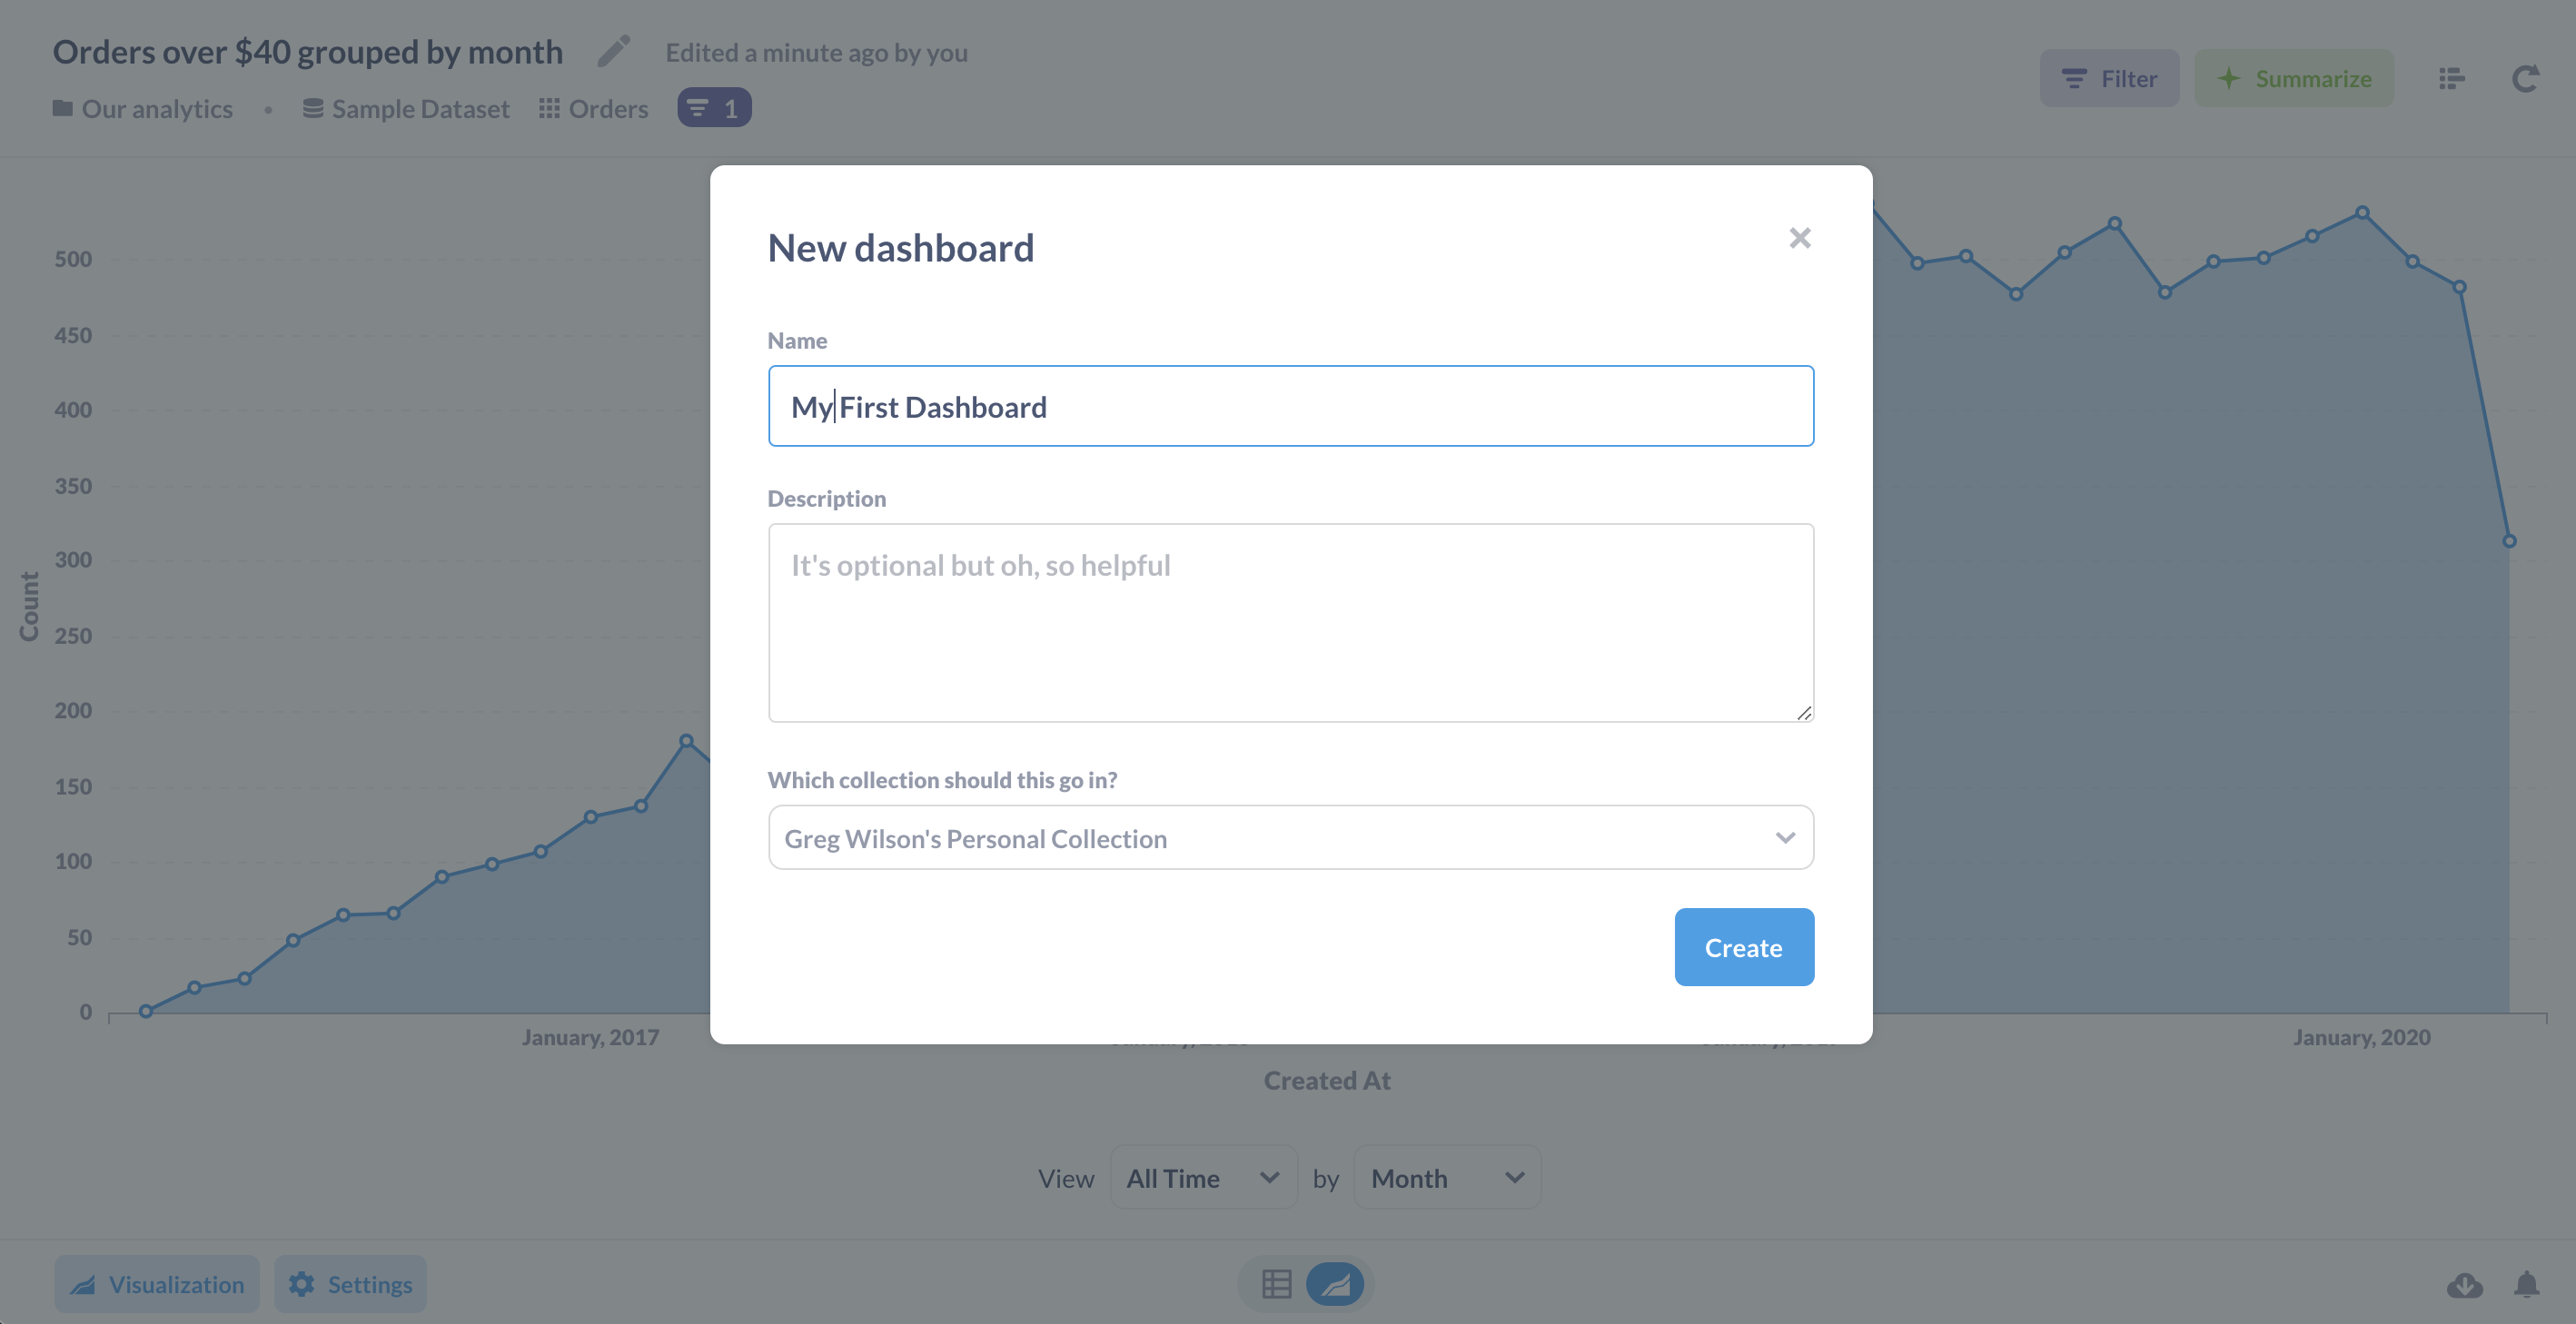The image size is (2576, 1324).
Task: Click the download results cloud icon
Action: click(x=2464, y=1284)
